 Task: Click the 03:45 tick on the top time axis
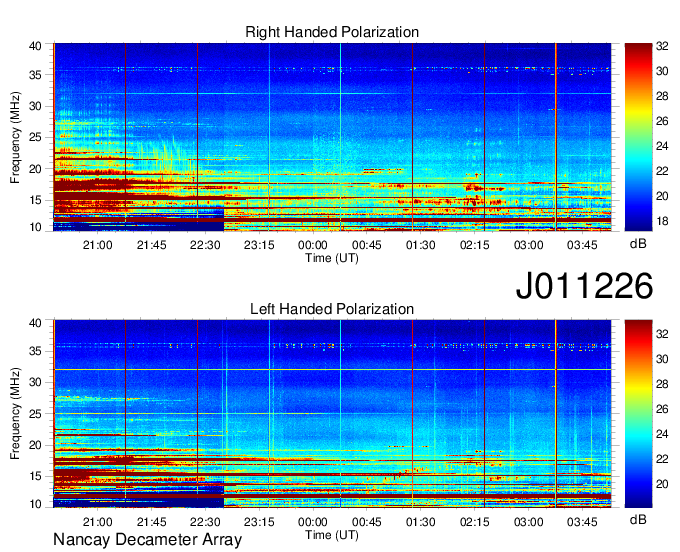point(582,245)
